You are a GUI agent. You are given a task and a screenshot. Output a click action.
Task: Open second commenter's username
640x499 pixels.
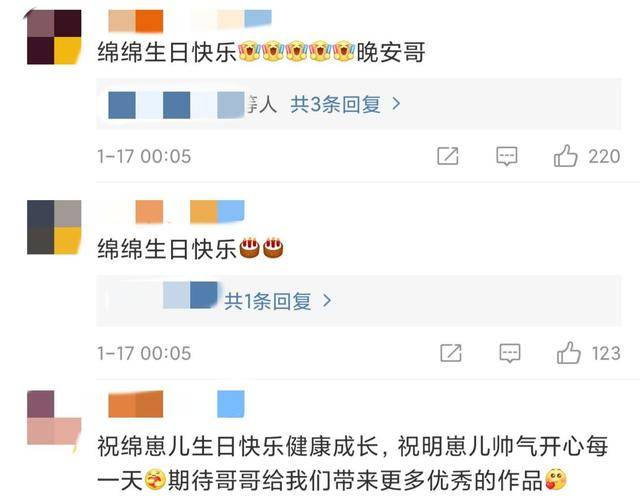pyautogui.click(x=176, y=211)
